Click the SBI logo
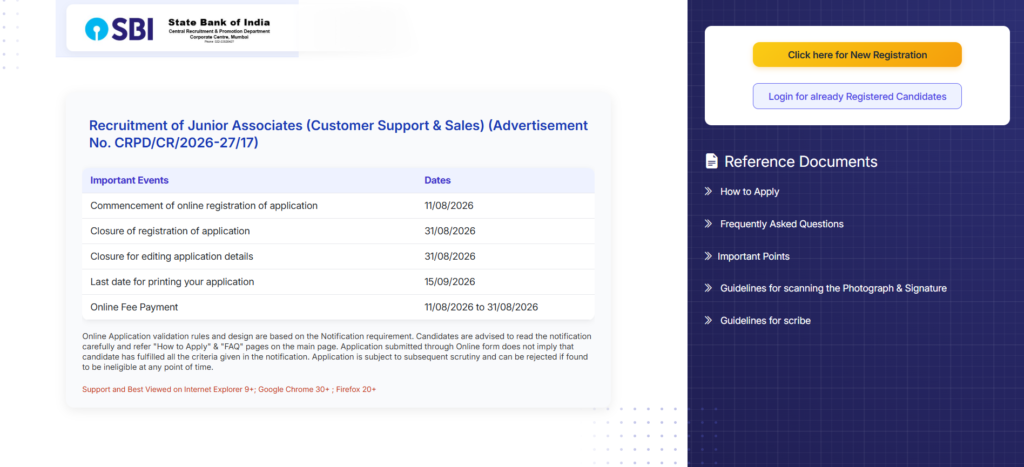Viewport: 1024px width, 467px height. [119, 29]
